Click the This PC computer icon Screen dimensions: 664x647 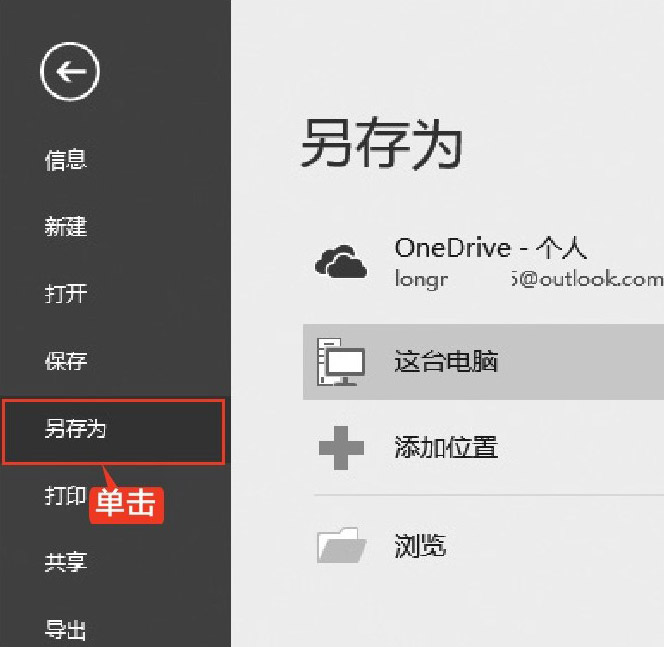coord(341,362)
